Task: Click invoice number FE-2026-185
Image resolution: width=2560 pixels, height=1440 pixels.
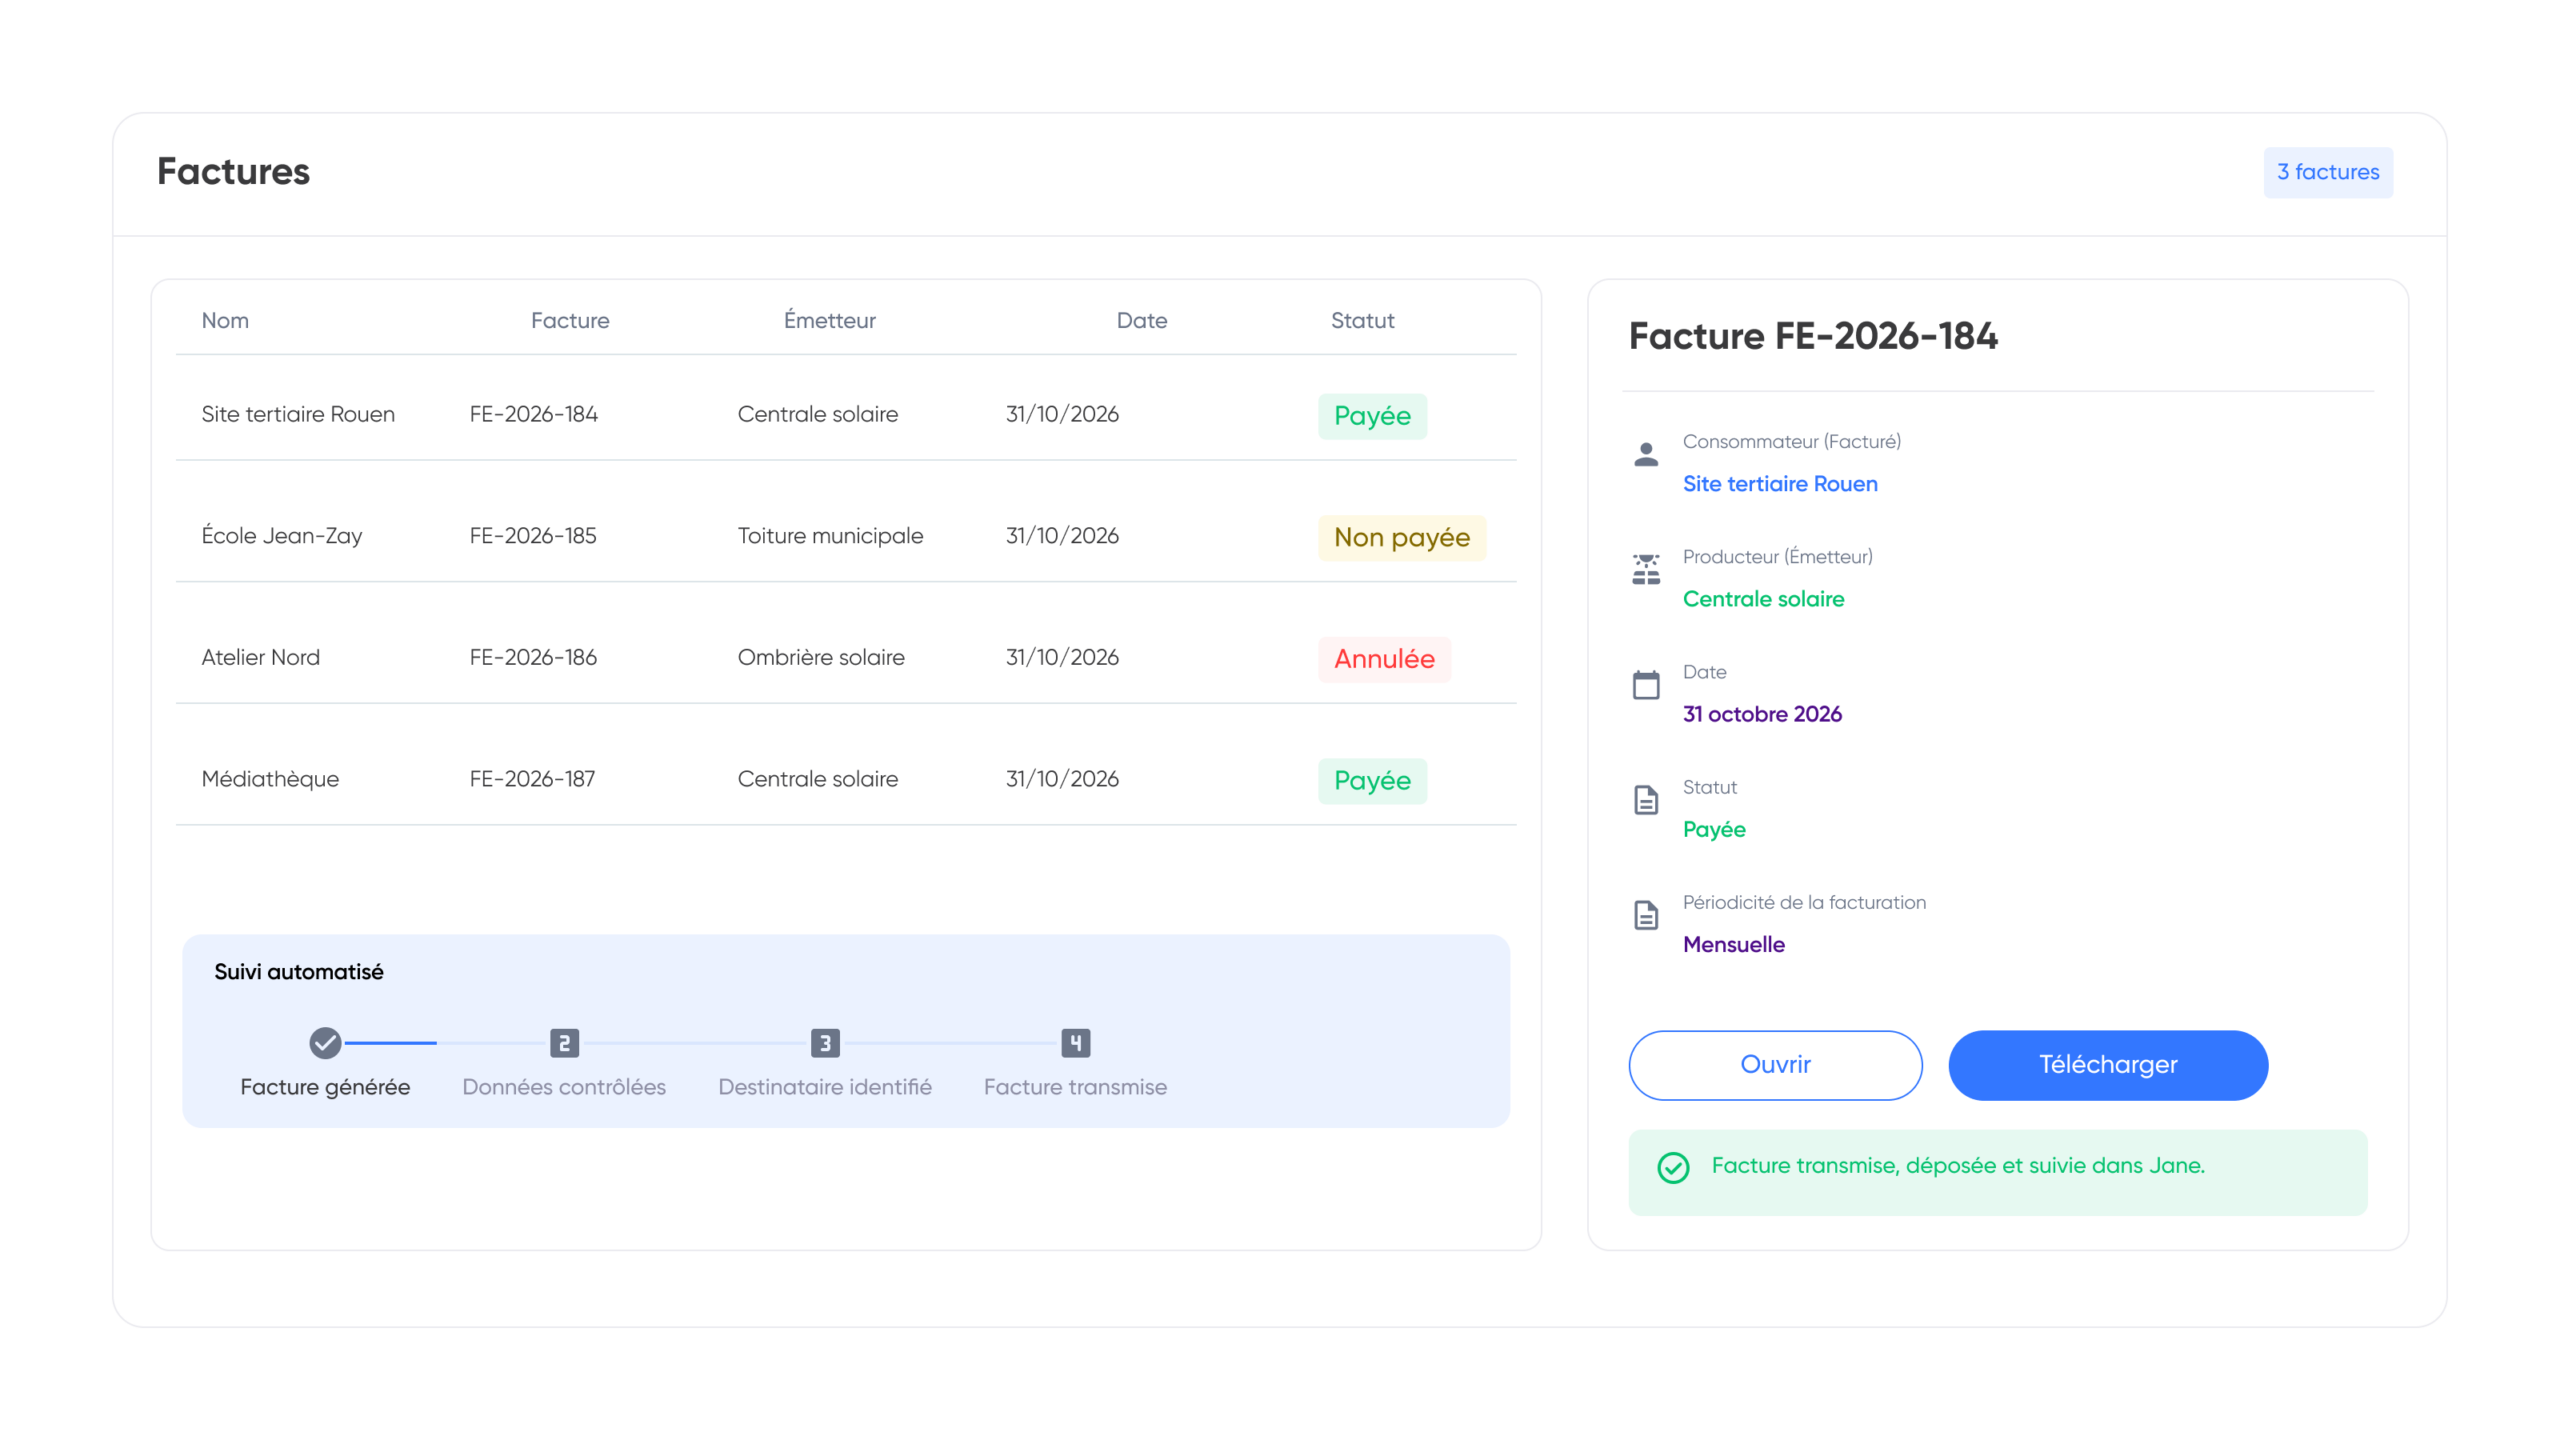Action: [533, 536]
